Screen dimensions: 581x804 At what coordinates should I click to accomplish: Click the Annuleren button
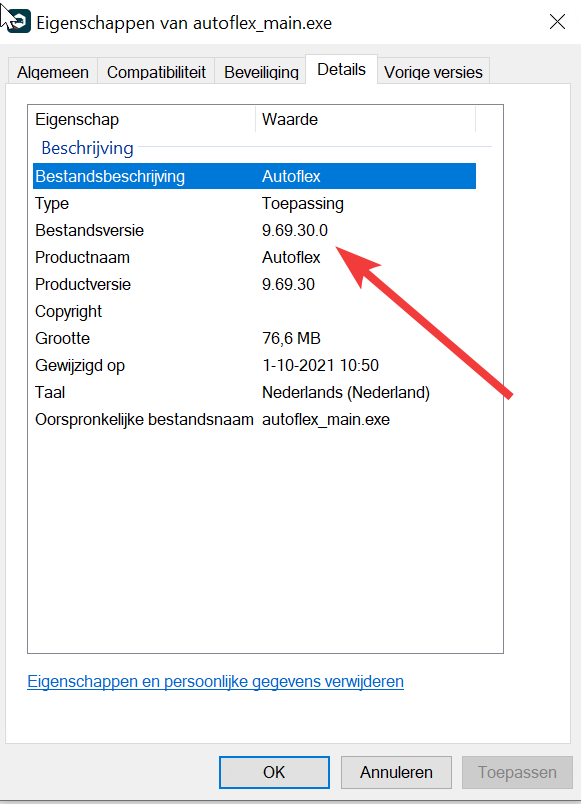point(396,772)
